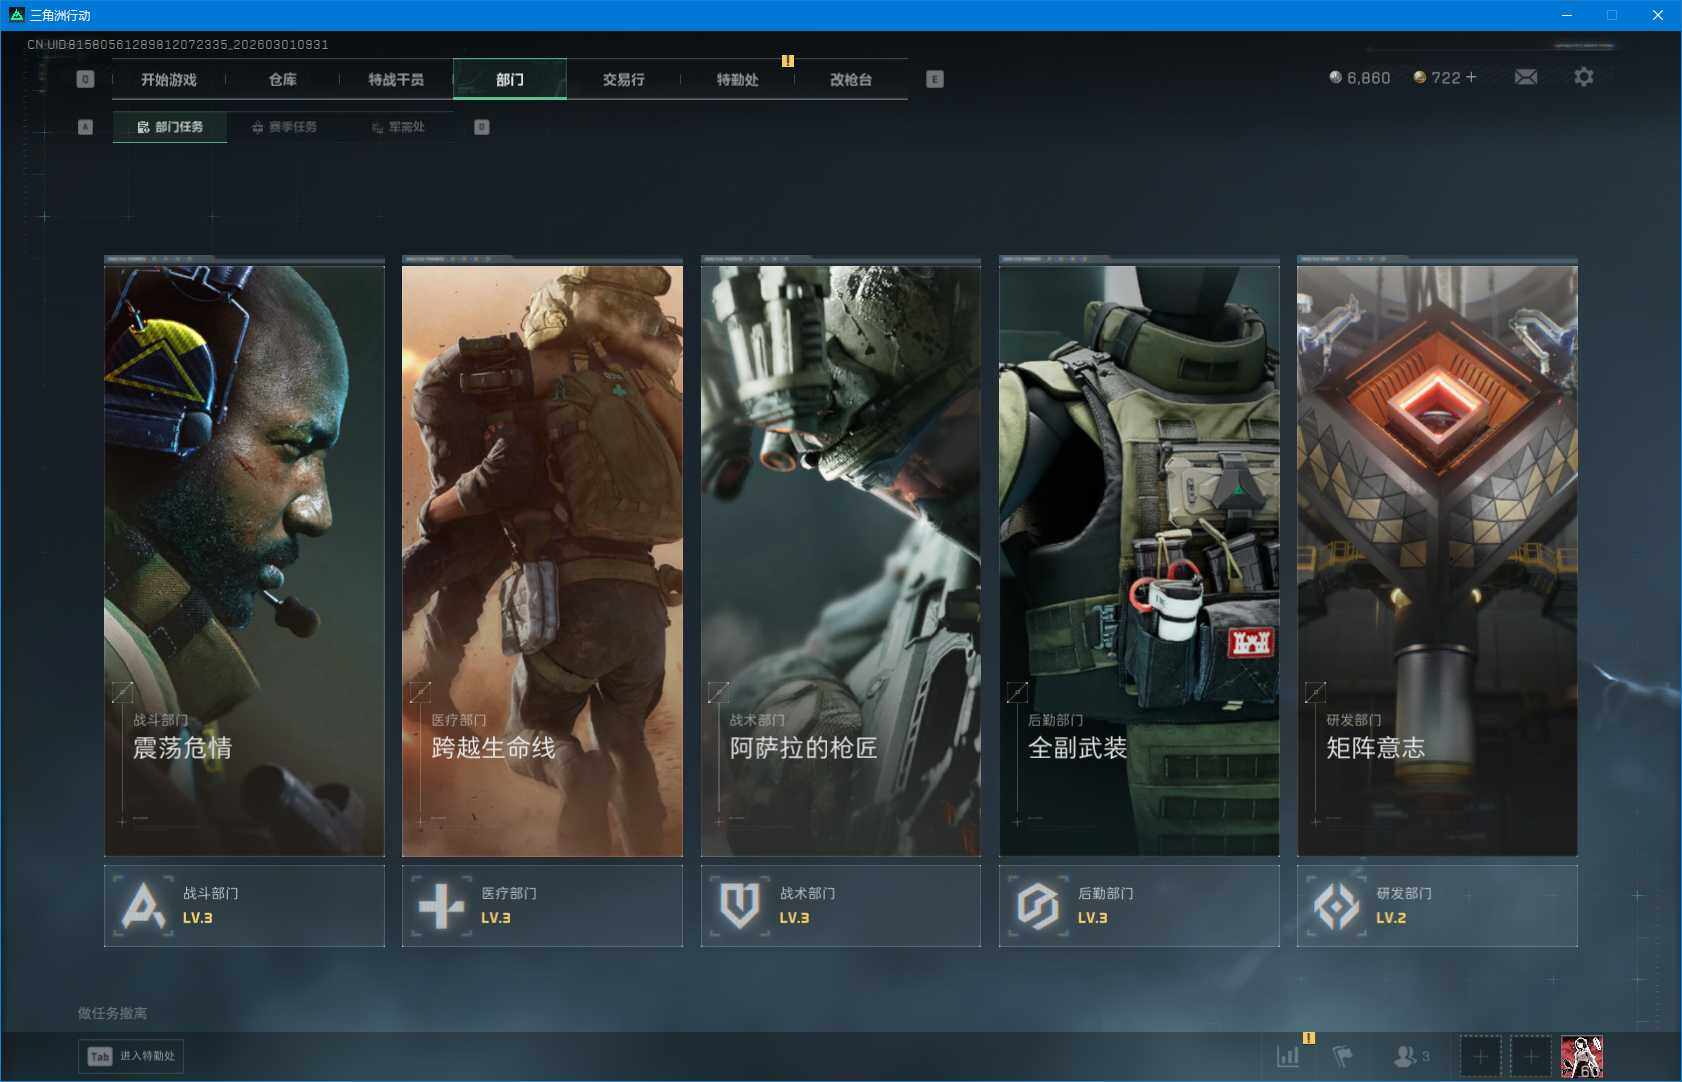Click the 研发部门 diamond emblem icon
This screenshot has height=1082, width=1682.
[1336, 906]
